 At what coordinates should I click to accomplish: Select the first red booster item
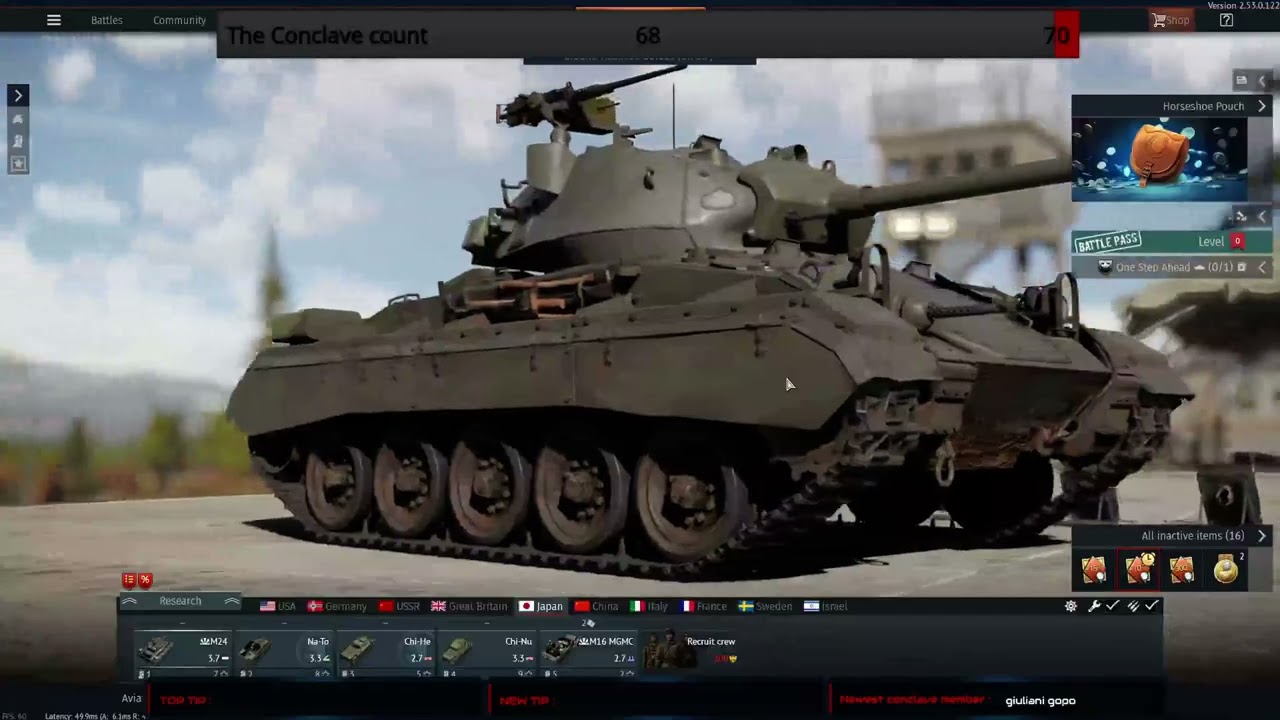(x=1094, y=569)
